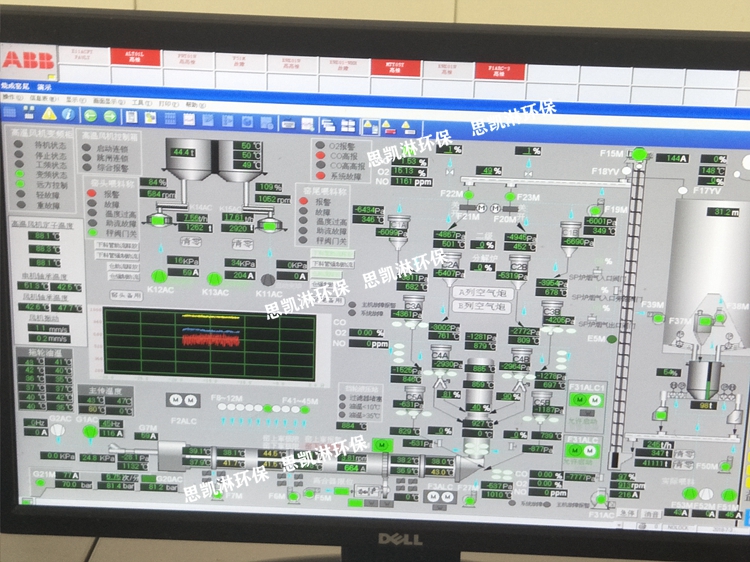Screen dimensions: 750x562
Task: Click the red ALT01L alarm tile
Action: tap(135, 57)
